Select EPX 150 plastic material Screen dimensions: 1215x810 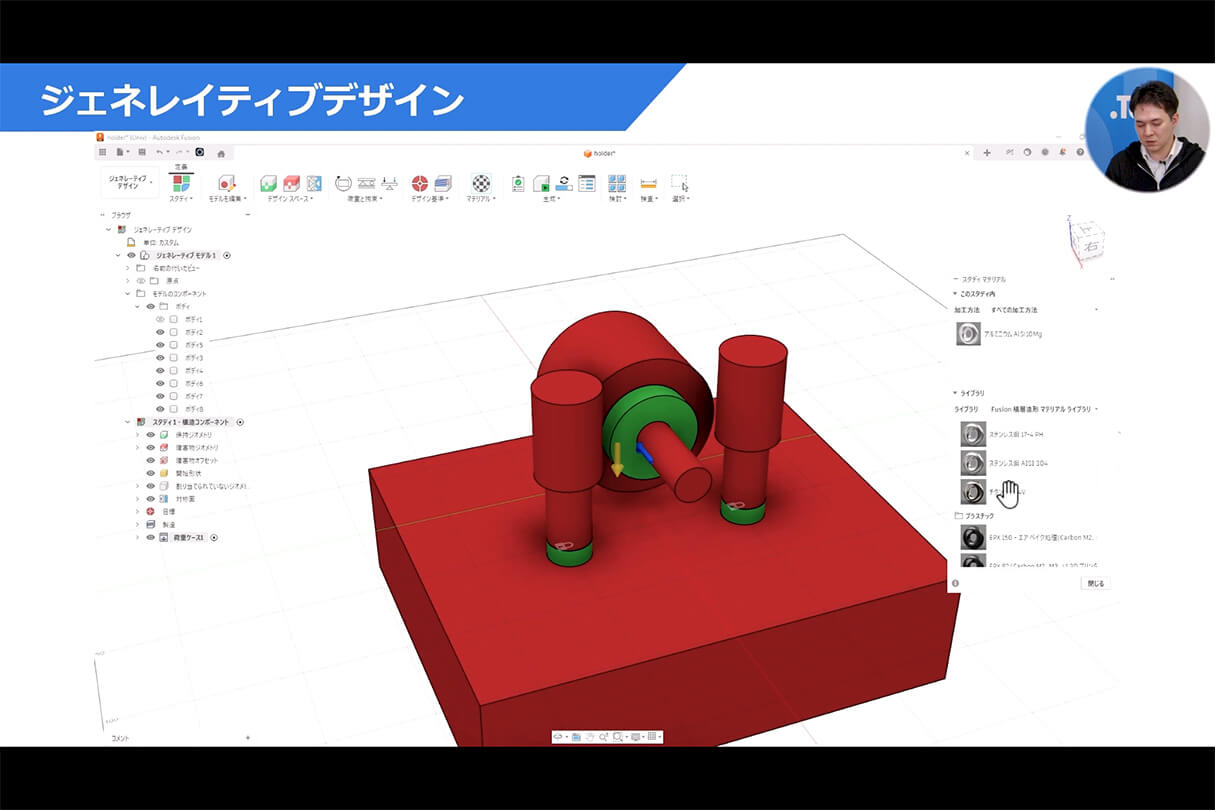click(1030, 538)
